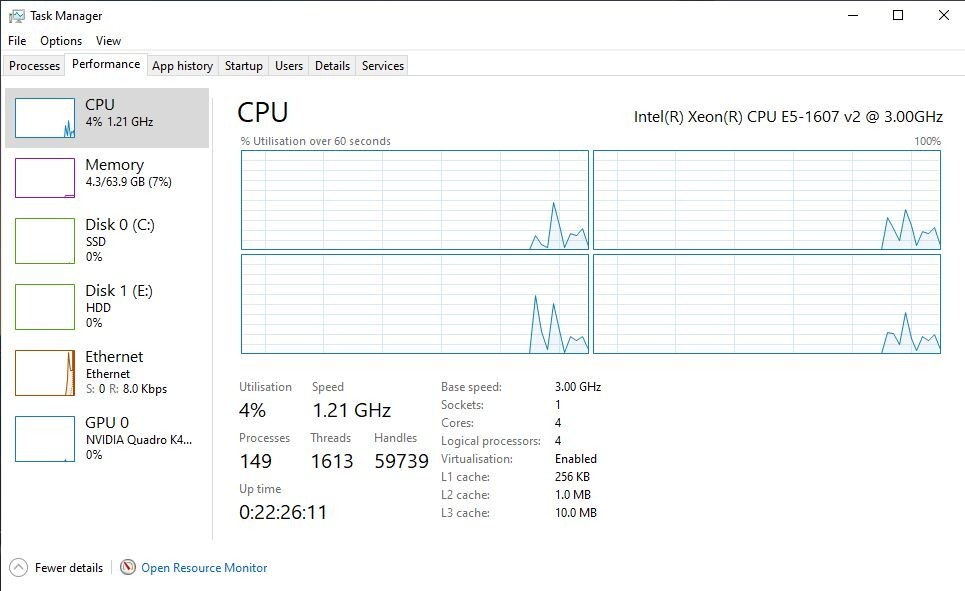Open the Disk 1 (E:) HDD graph
Viewport: 965px width, 591px height.
(45, 307)
